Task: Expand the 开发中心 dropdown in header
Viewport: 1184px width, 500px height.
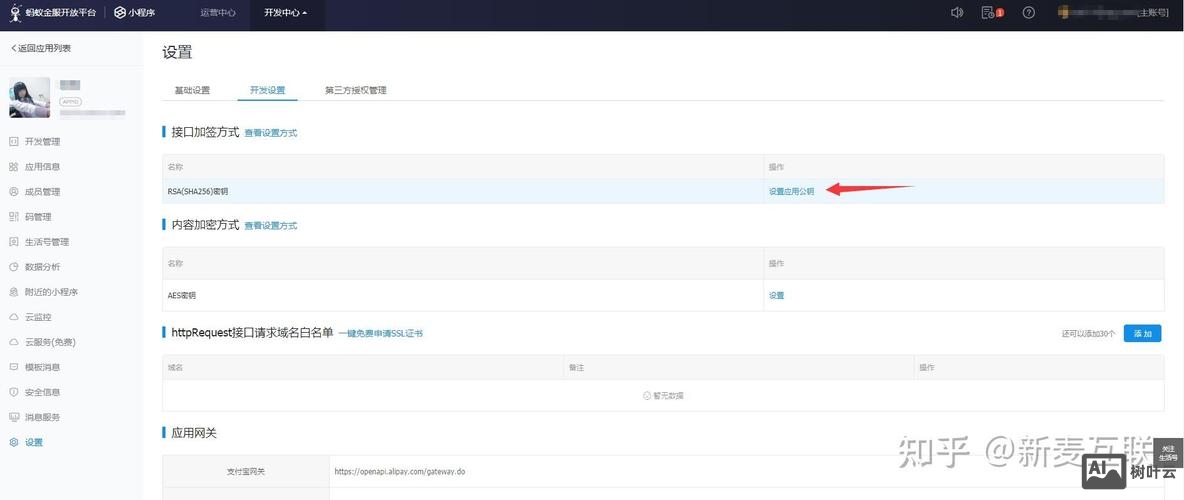Action: point(285,13)
